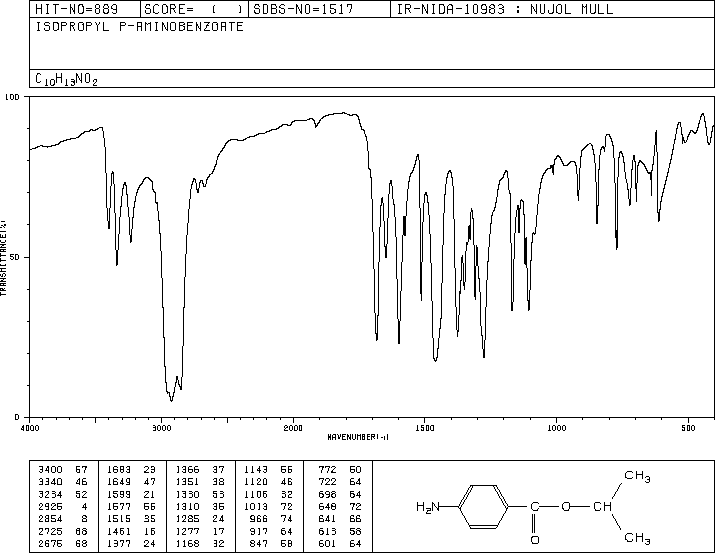This screenshot has width=715, height=553.
Task: Click the 500 x-axis tick label
Action: click(x=688, y=428)
